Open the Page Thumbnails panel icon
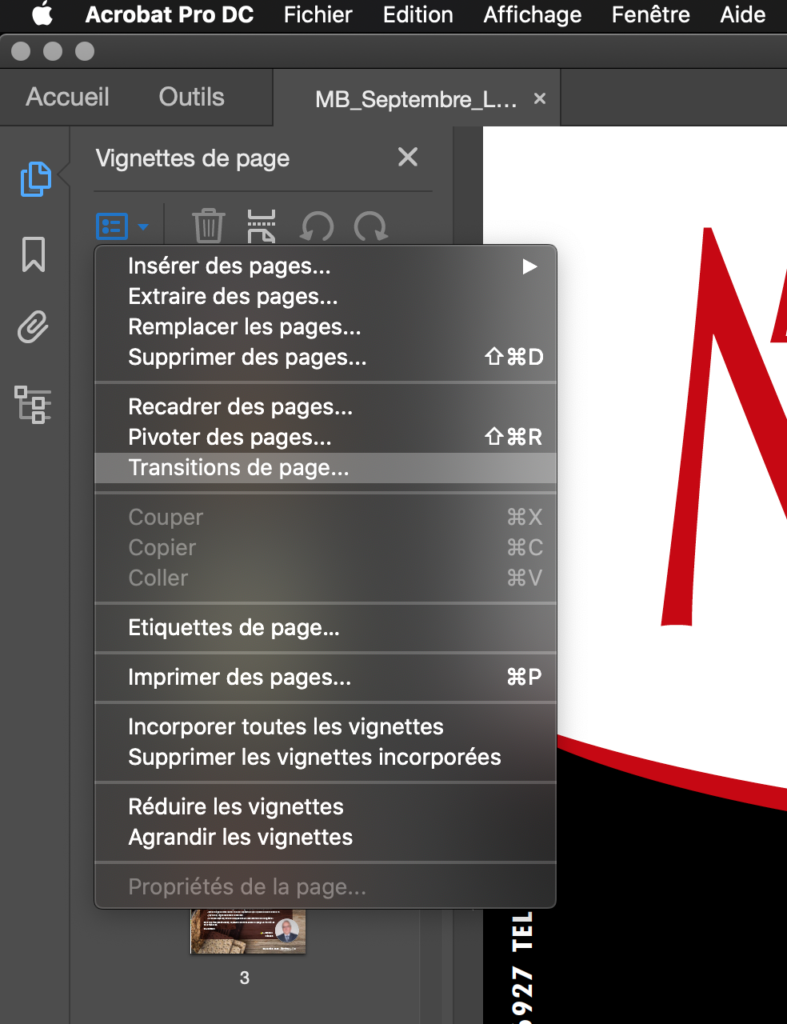Screen dimensions: 787x1024 pyautogui.click(x=35, y=179)
